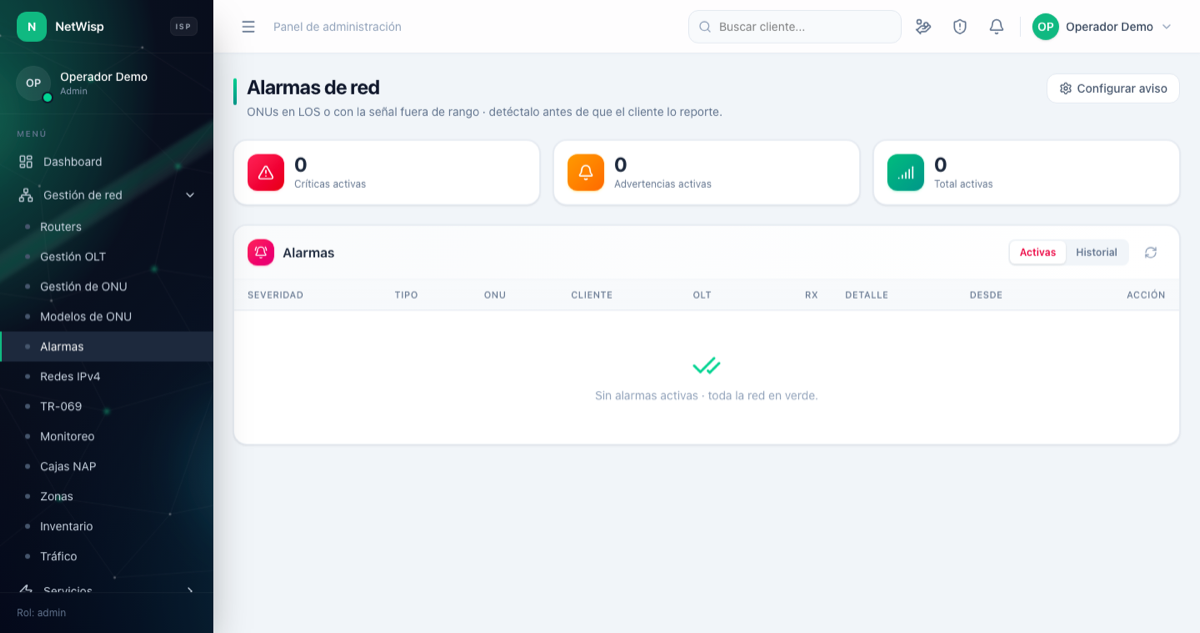Click the Gestión de red network icon
Viewport: 1200px width, 633px height.
pyautogui.click(x=26, y=195)
